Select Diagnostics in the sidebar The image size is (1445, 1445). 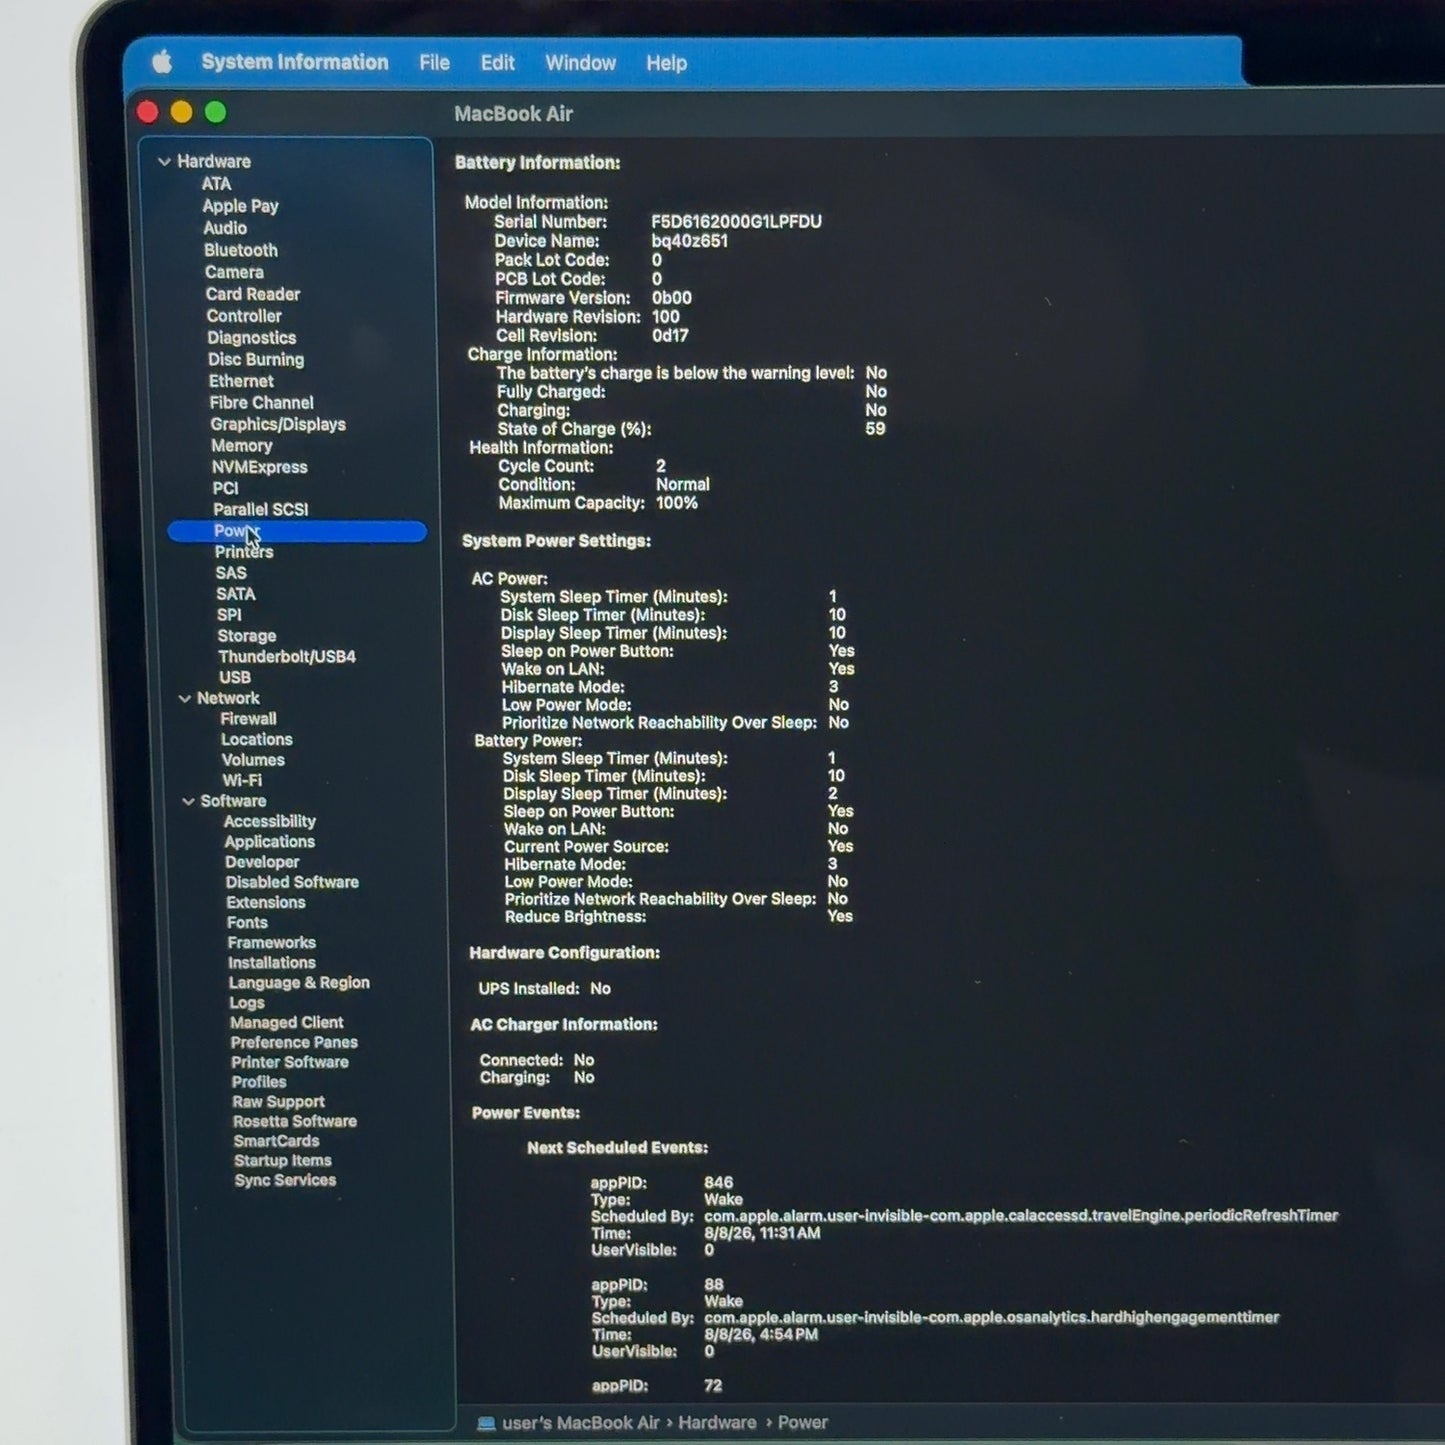pos(252,338)
